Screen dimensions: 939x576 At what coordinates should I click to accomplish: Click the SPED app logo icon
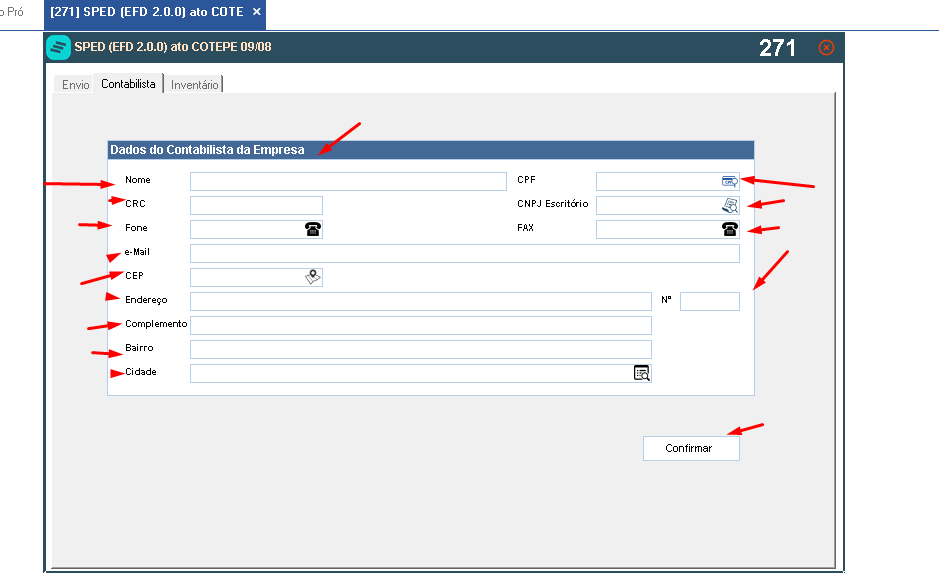(58, 47)
